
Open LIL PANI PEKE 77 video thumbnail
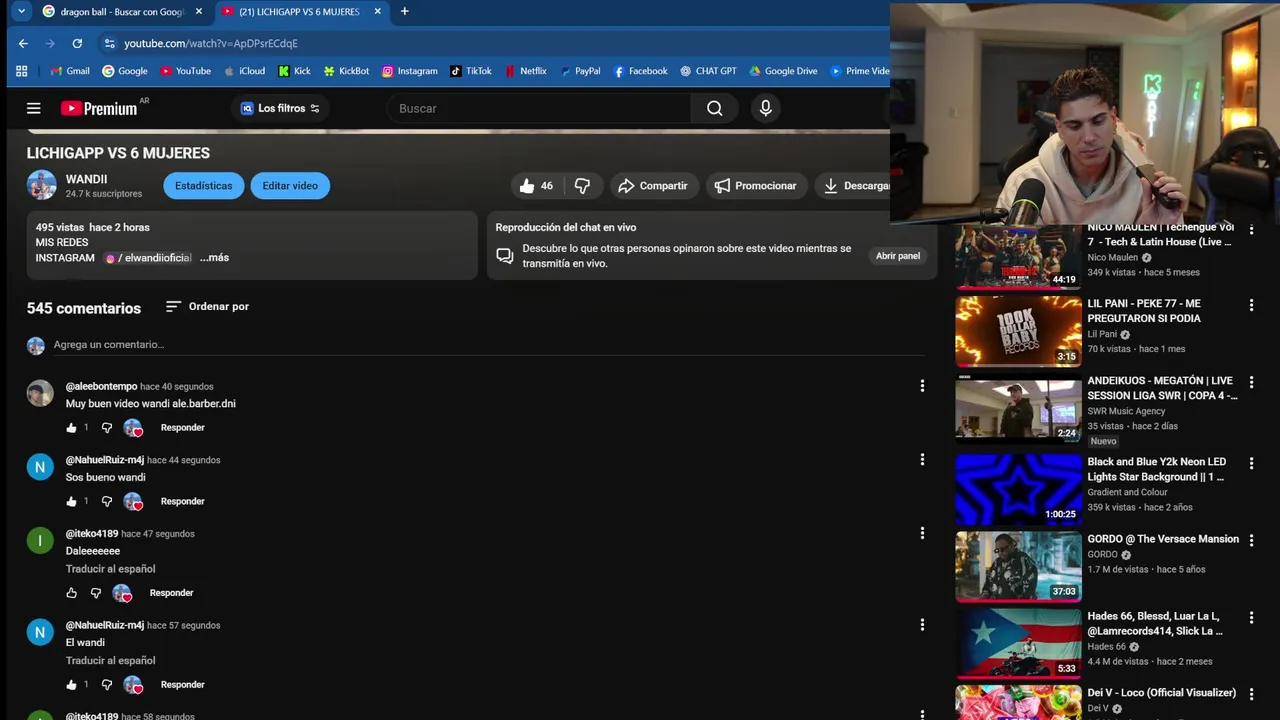[x=1018, y=331]
